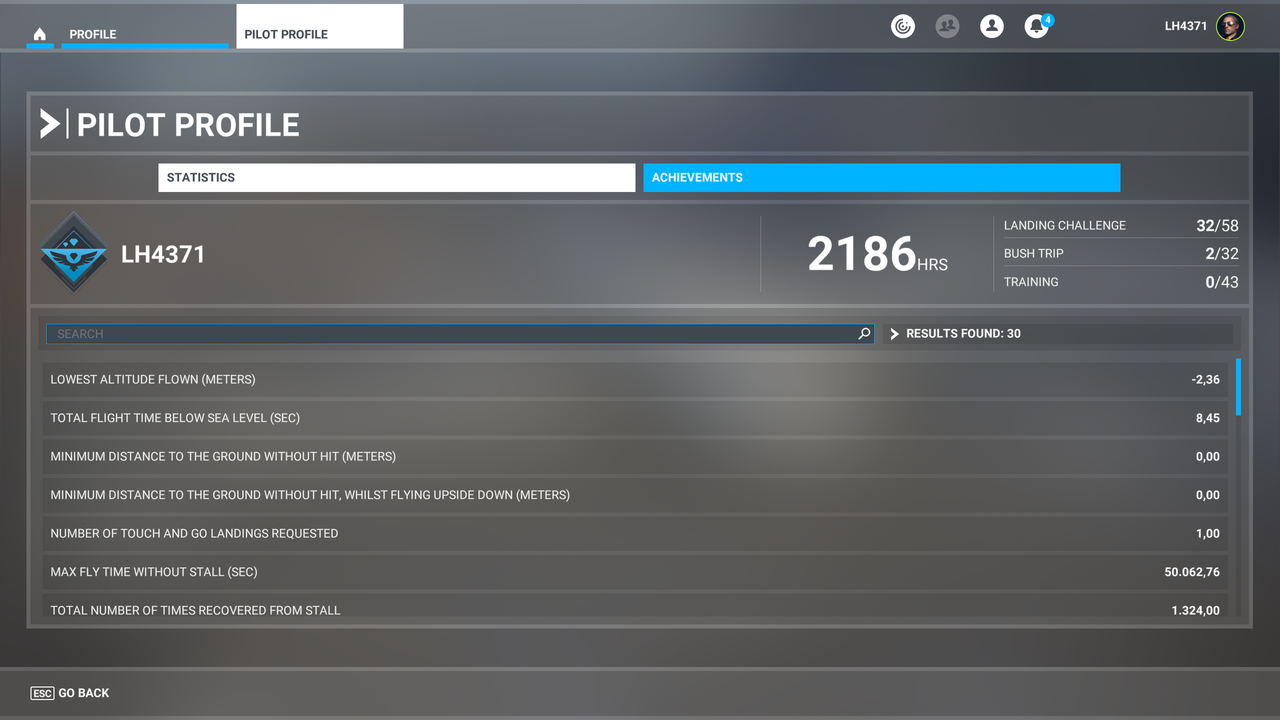Image resolution: width=1280 pixels, height=720 pixels.
Task: Click the statistics list scrollbar
Action: click(x=1238, y=387)
